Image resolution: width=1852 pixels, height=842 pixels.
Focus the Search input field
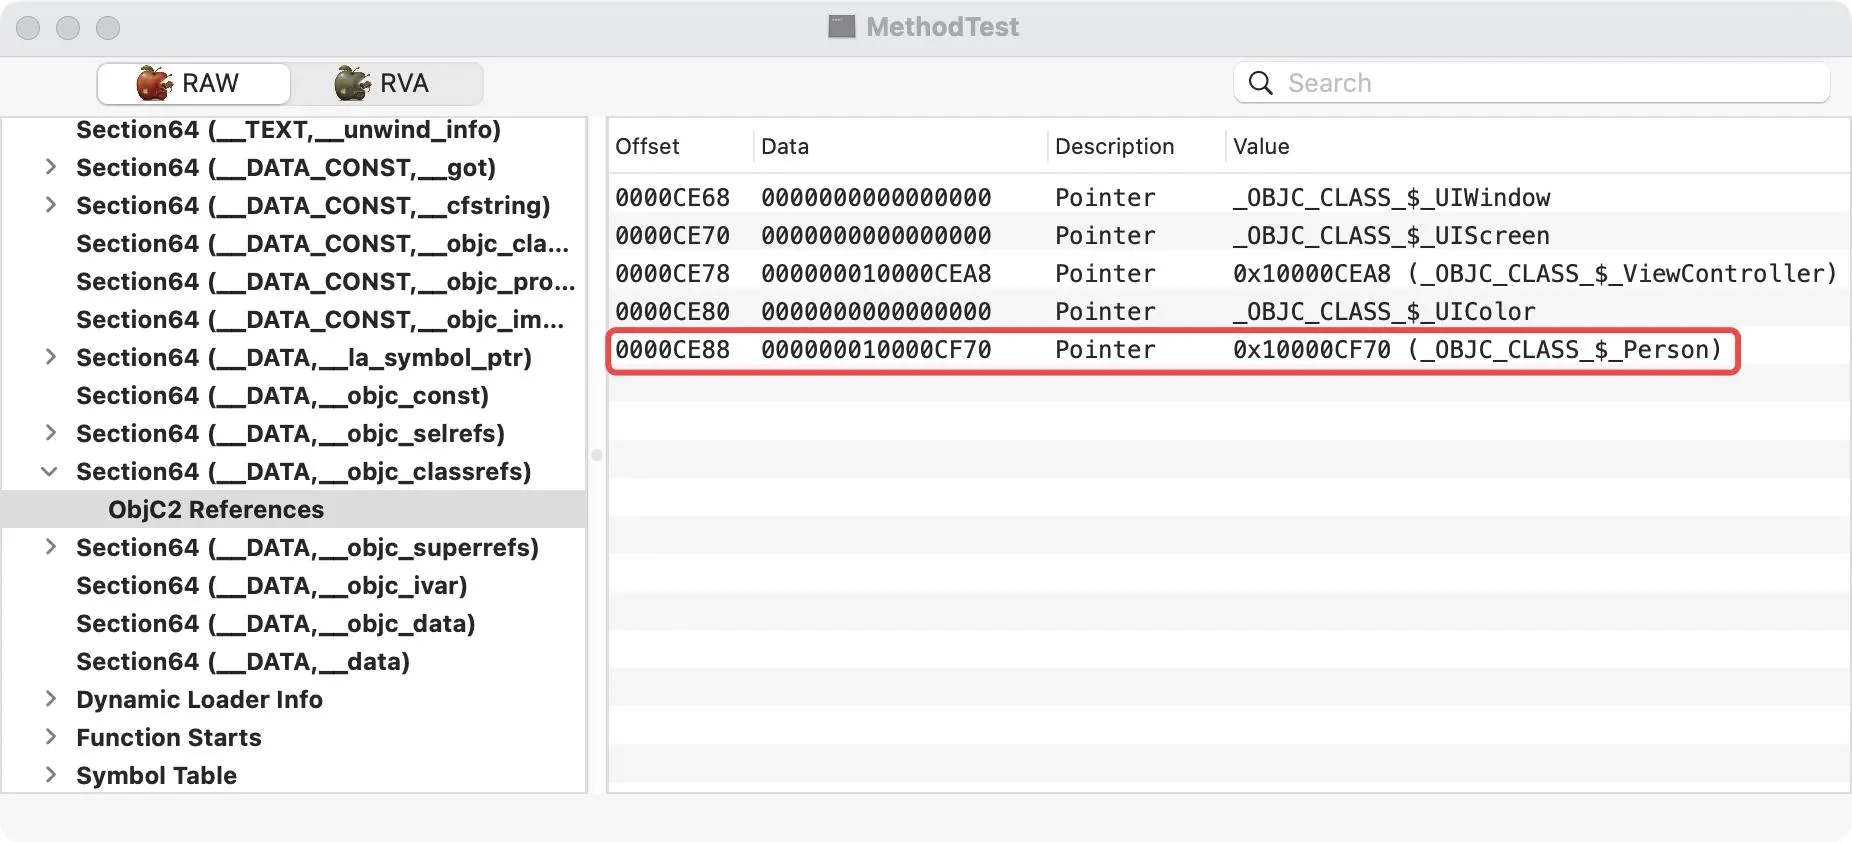tap(1532, 83)
